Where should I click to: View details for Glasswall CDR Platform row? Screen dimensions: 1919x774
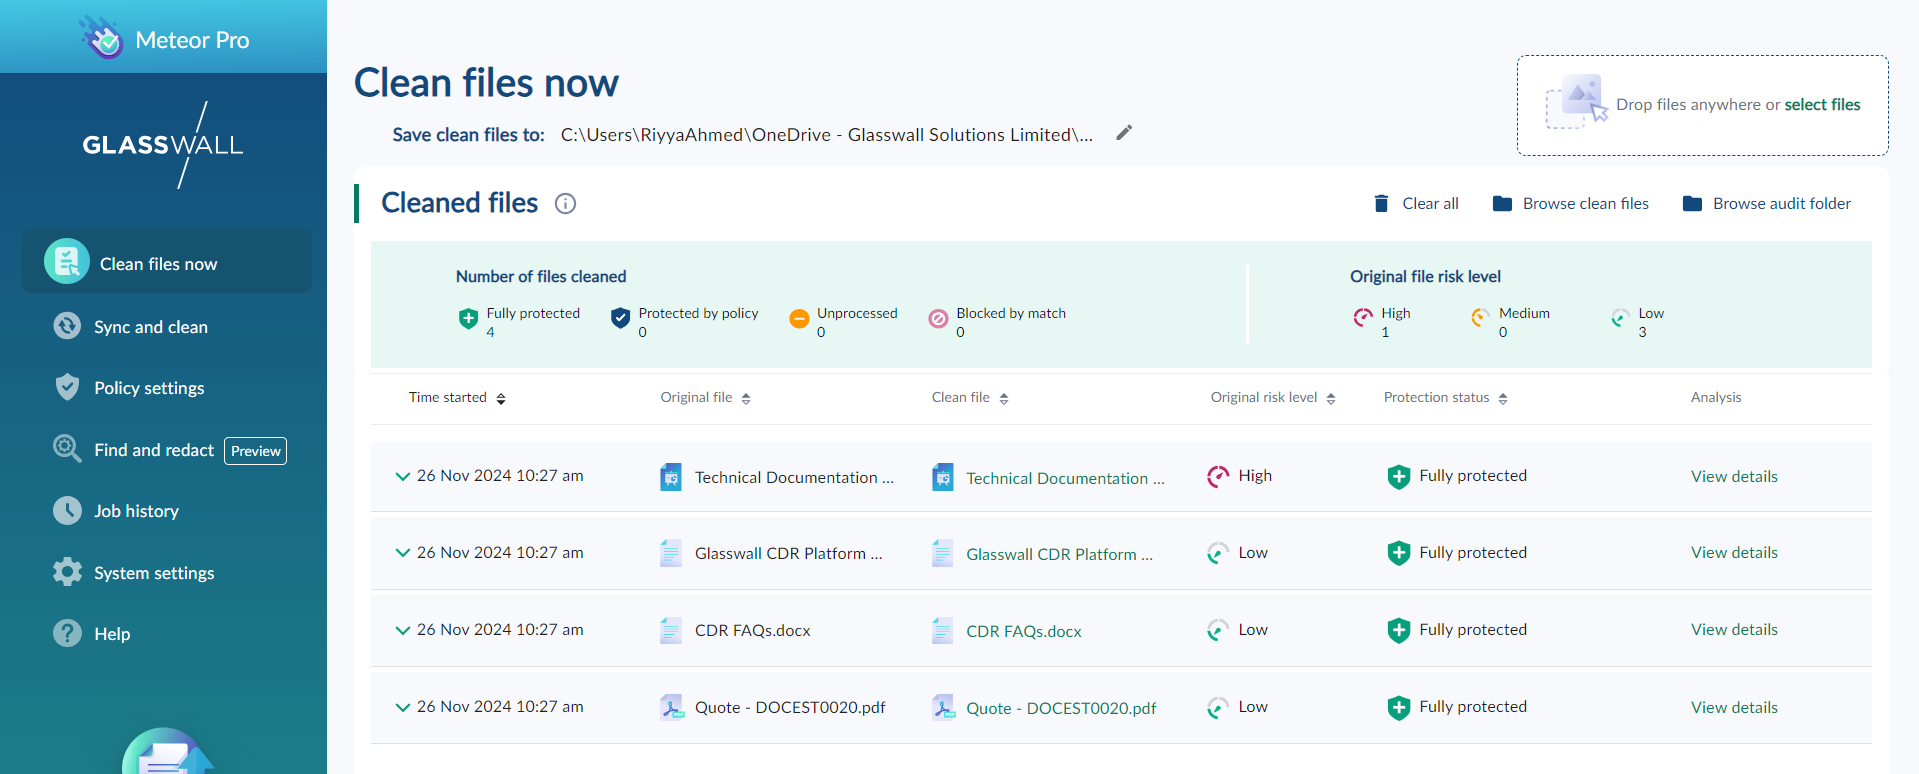tap(1734, 552)
